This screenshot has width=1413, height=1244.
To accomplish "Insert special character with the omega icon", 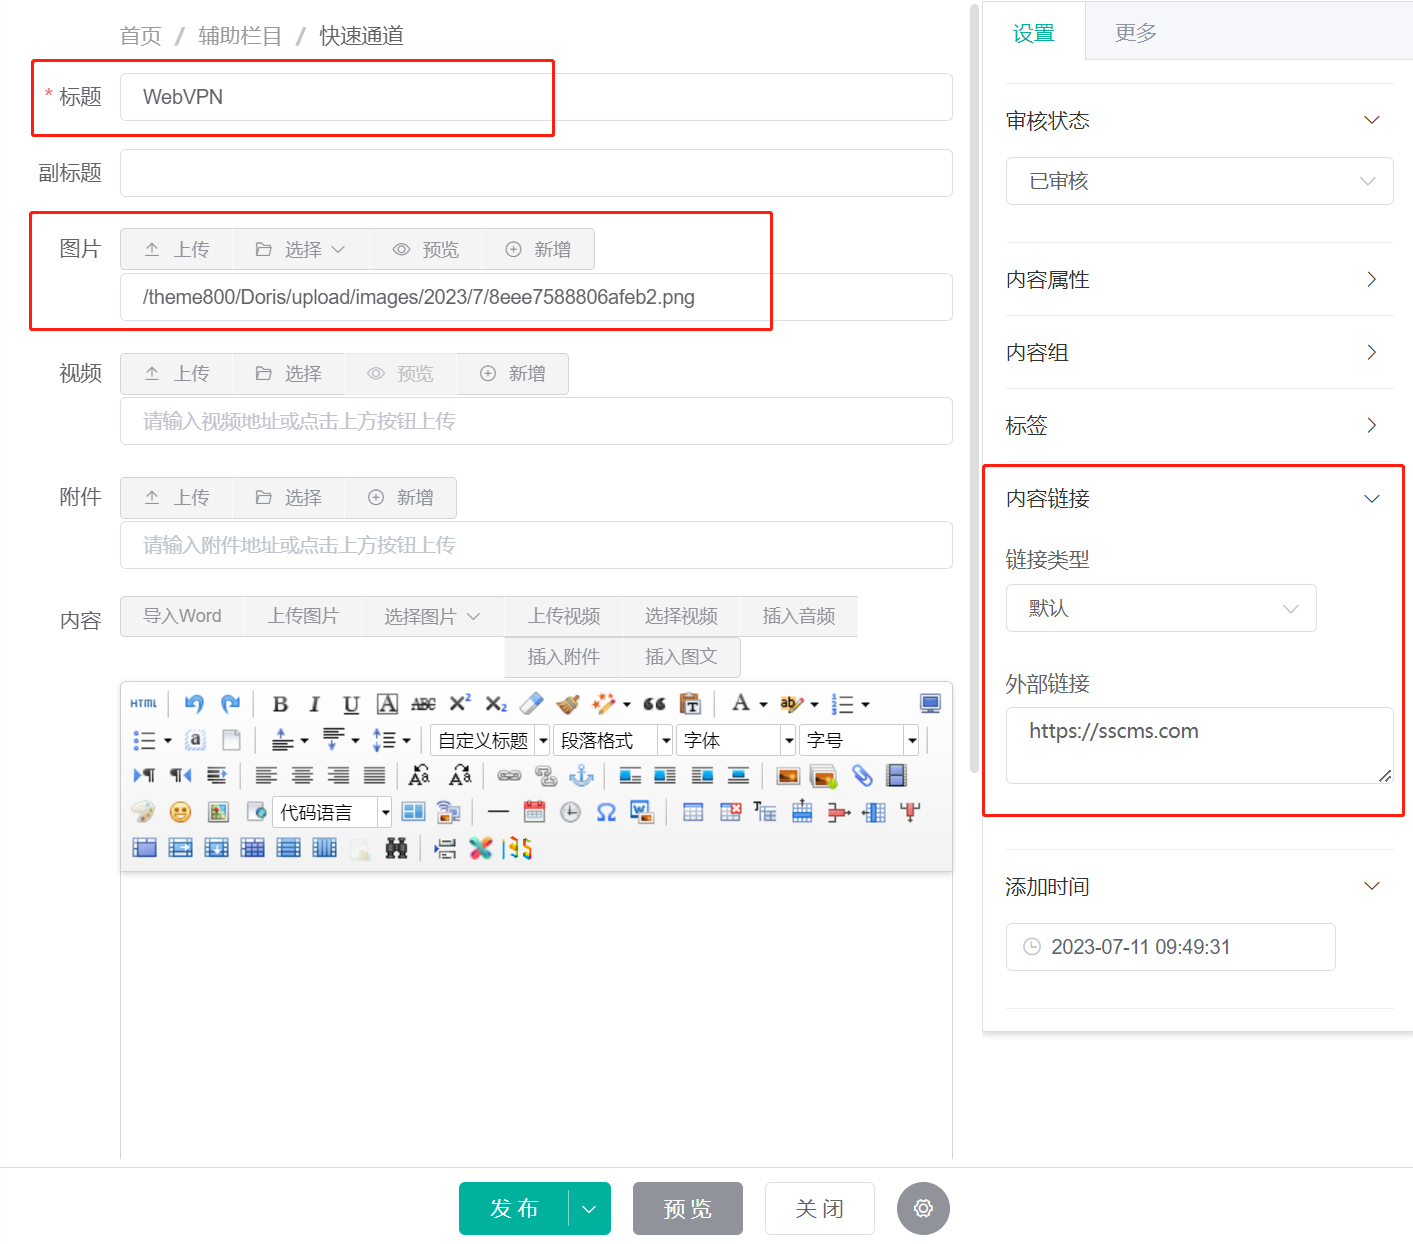I will (x=605, y=812).
